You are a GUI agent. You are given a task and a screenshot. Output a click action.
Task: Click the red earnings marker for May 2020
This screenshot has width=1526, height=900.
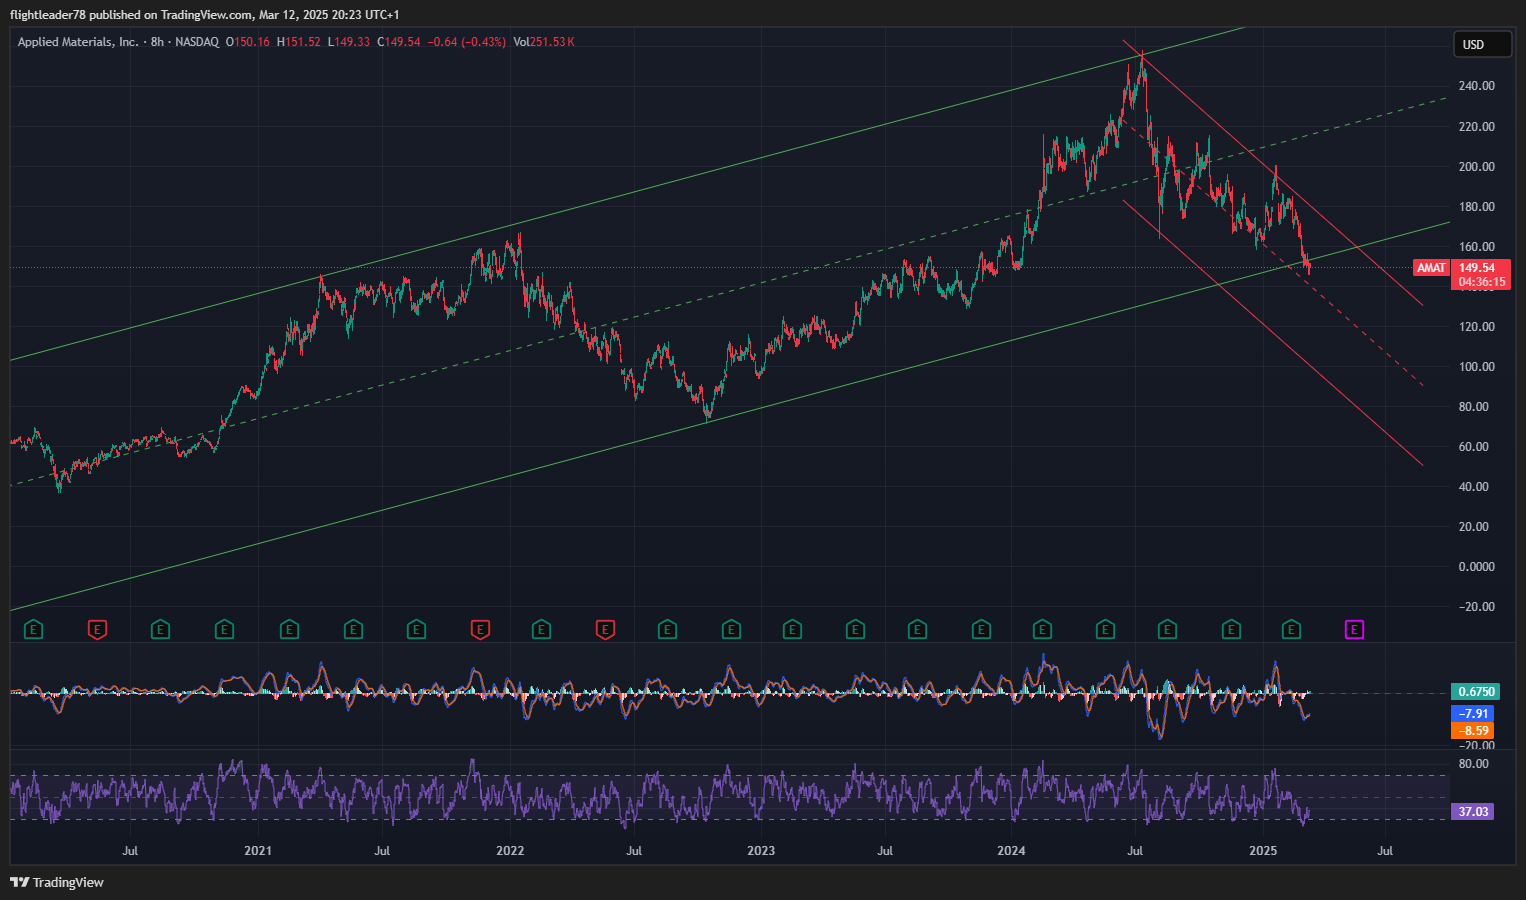coord(97,629)
